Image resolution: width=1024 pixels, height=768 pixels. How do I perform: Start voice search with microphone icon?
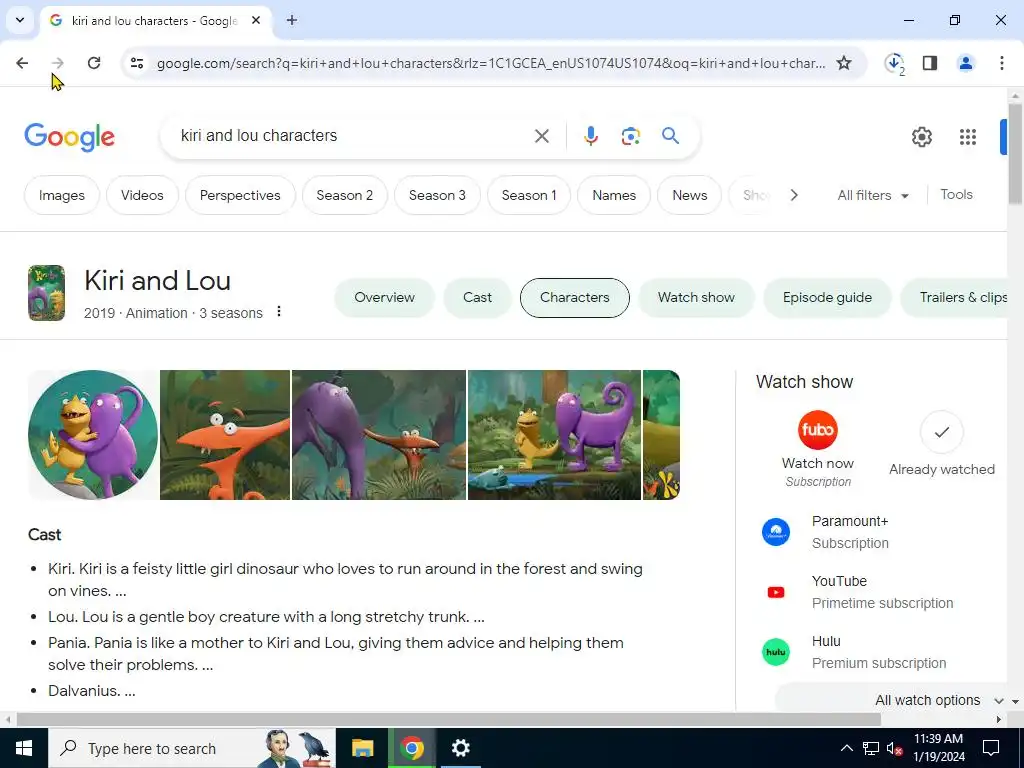(x=590, y=136)
